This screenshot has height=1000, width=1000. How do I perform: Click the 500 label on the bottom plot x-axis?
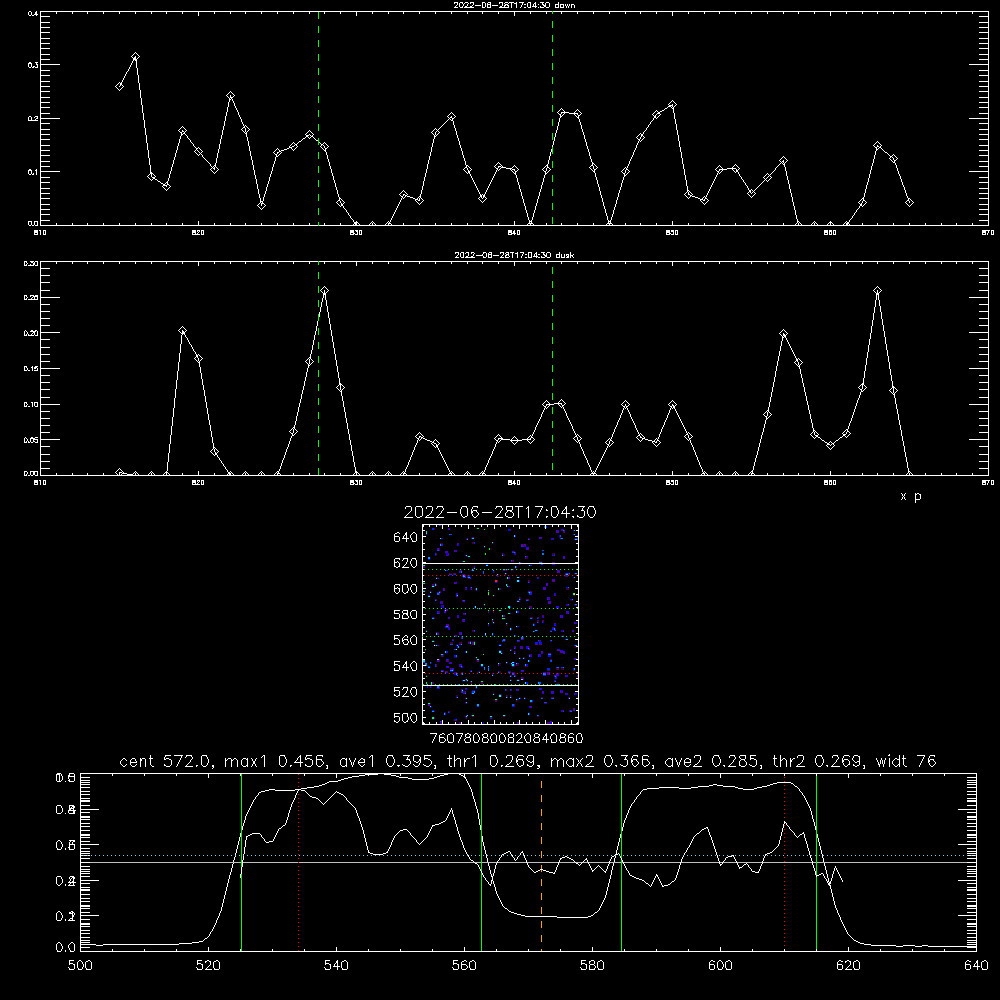80,966
